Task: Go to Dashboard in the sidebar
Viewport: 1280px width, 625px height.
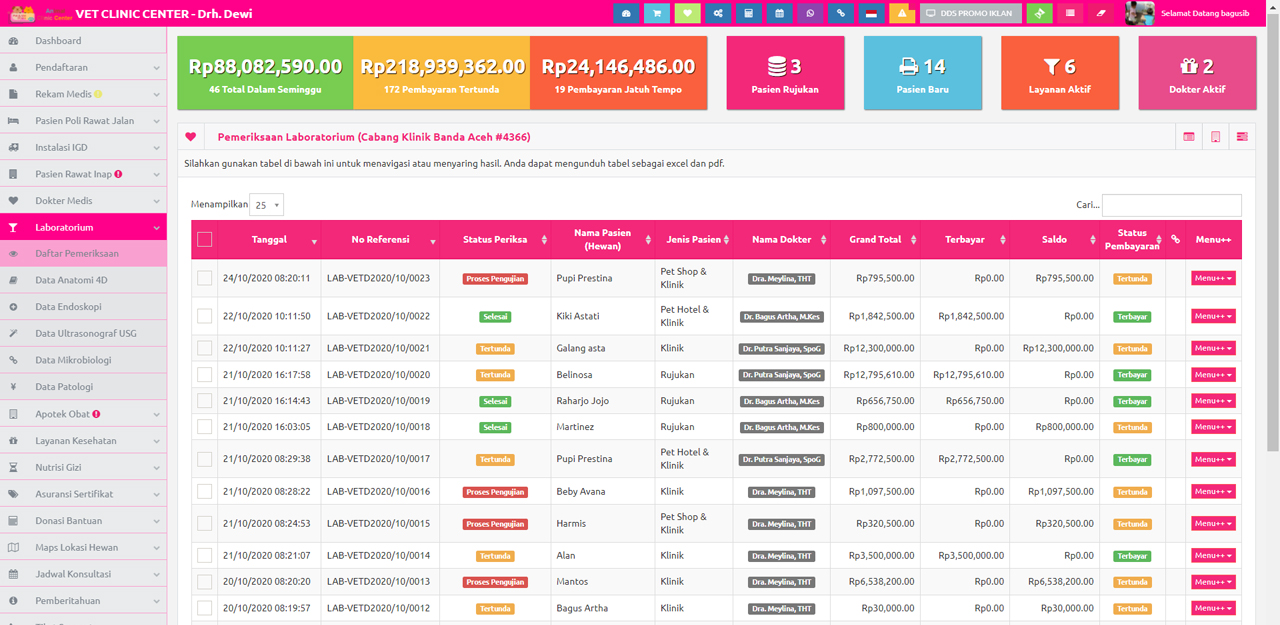Action: (x=58, y=41)
